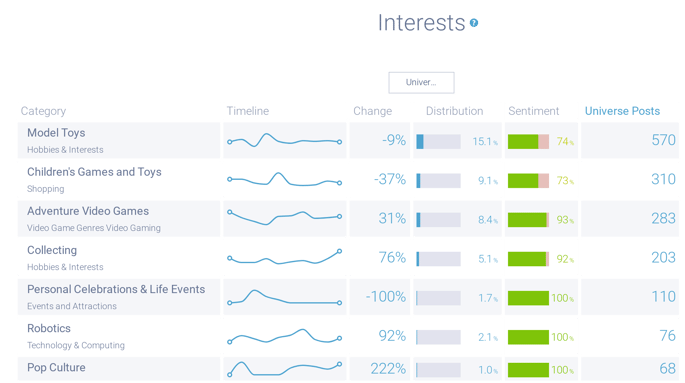The image size is (685, 383).
Task: Click the 570 posts count for Model Toys
Action: click(663, 140)
